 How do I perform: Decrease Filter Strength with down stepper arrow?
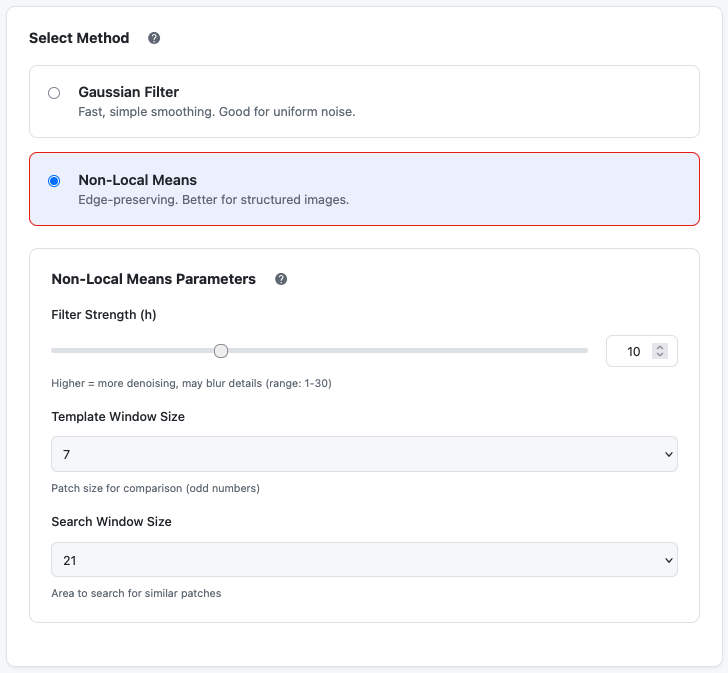click(x=660, y=355)
